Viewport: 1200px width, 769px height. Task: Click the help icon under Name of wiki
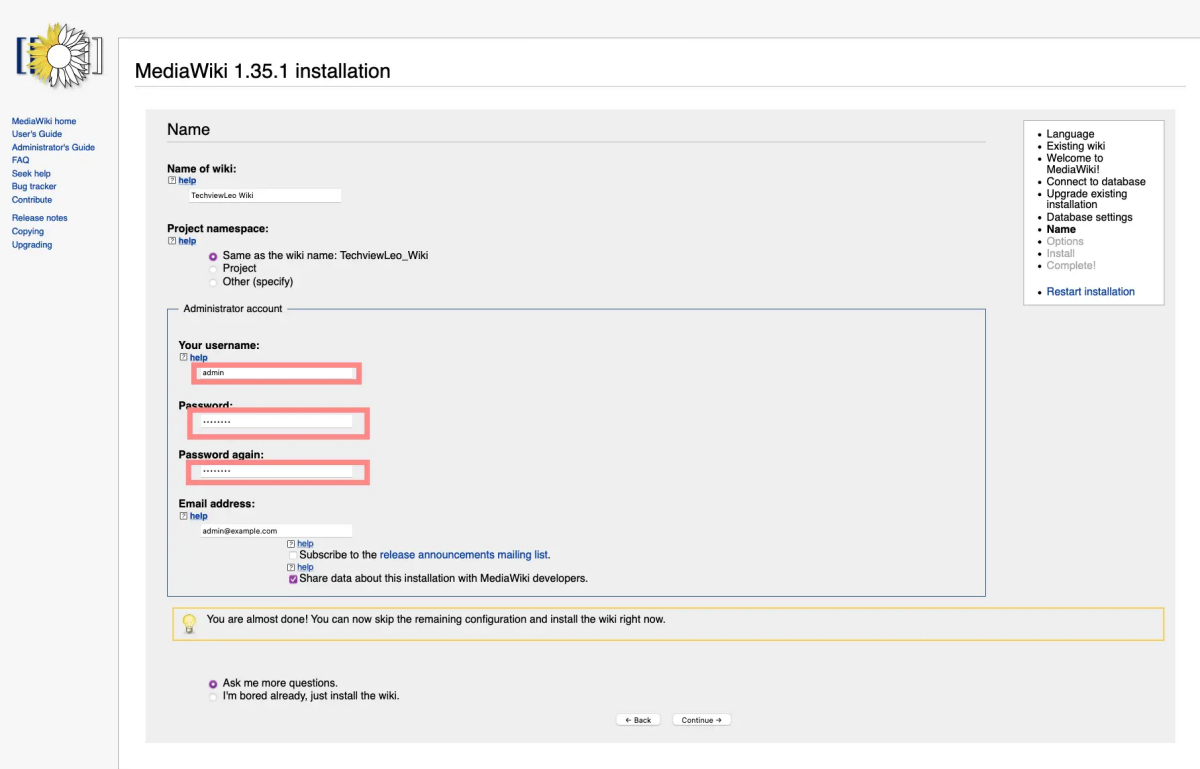(x=171, y=181)
